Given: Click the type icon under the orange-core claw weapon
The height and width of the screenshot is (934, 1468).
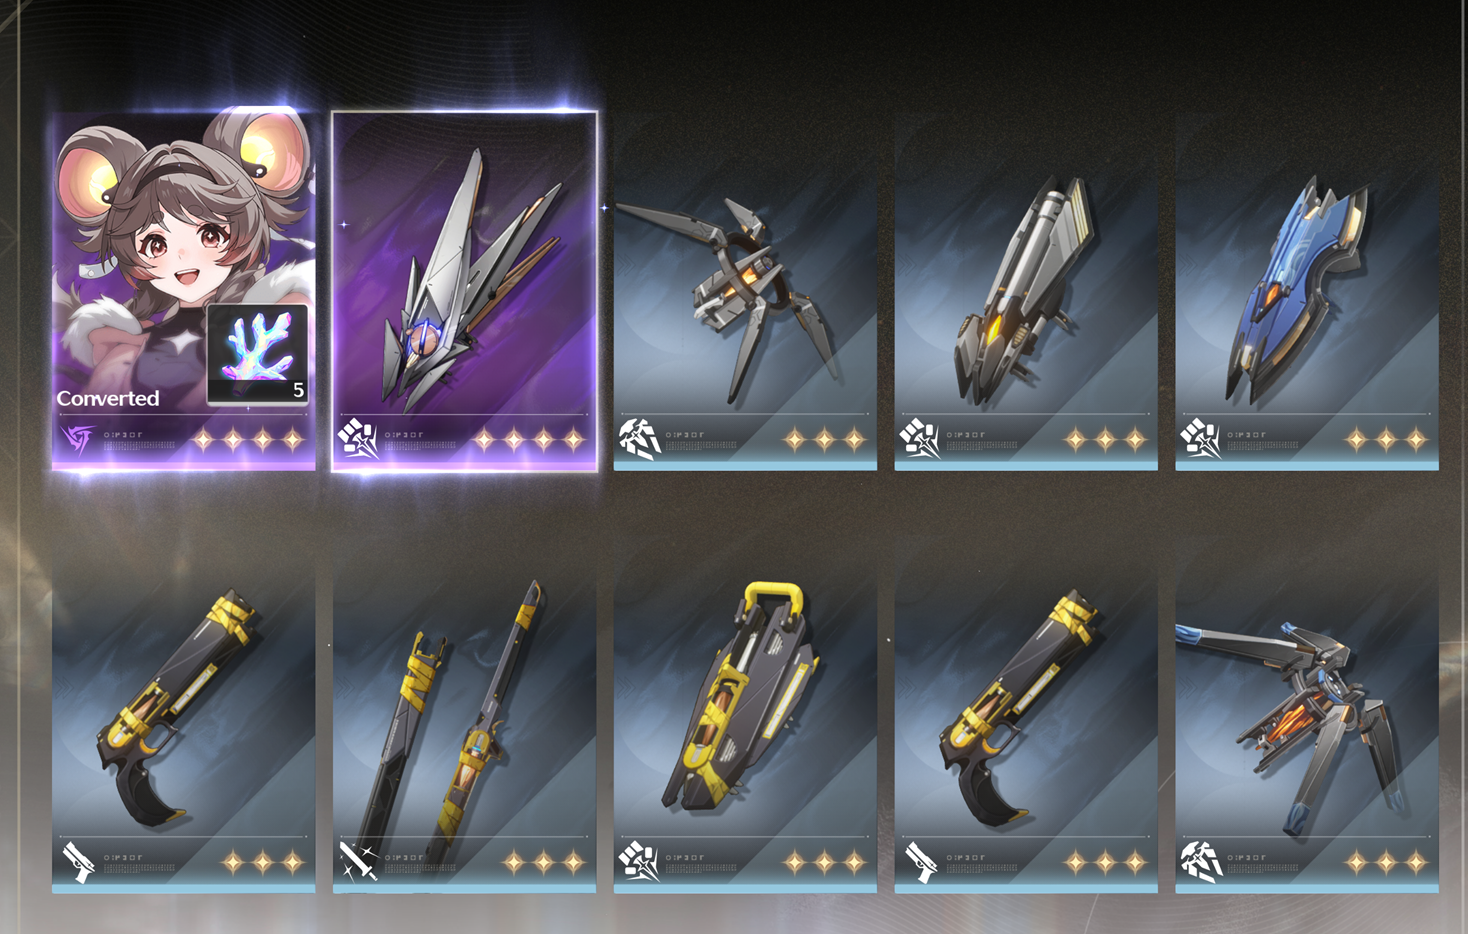Looking at the screenshot, I should [x=638, y=438].
